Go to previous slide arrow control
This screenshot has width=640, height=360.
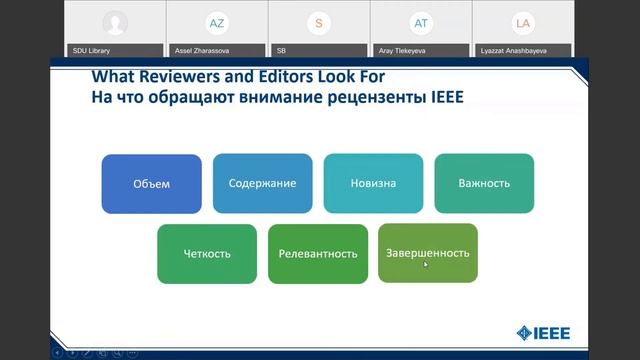pyautogui.click(x=58, y=352)
